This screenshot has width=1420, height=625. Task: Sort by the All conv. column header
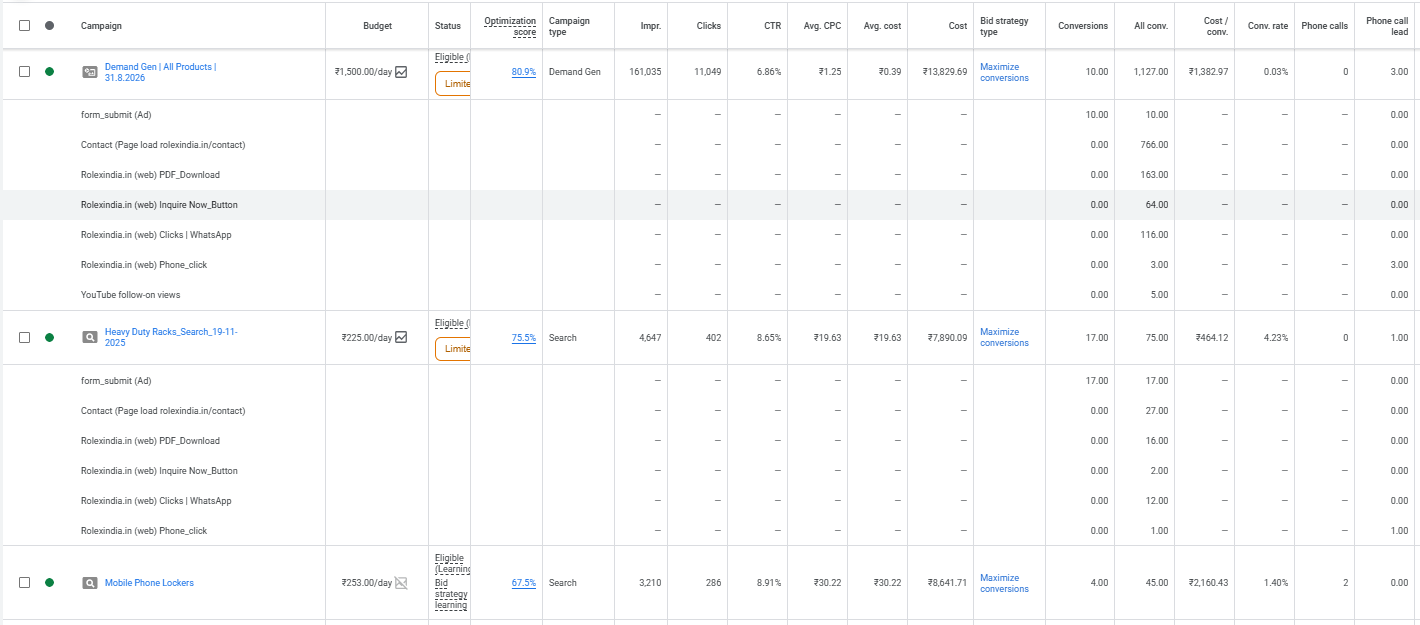[1151, 26]
